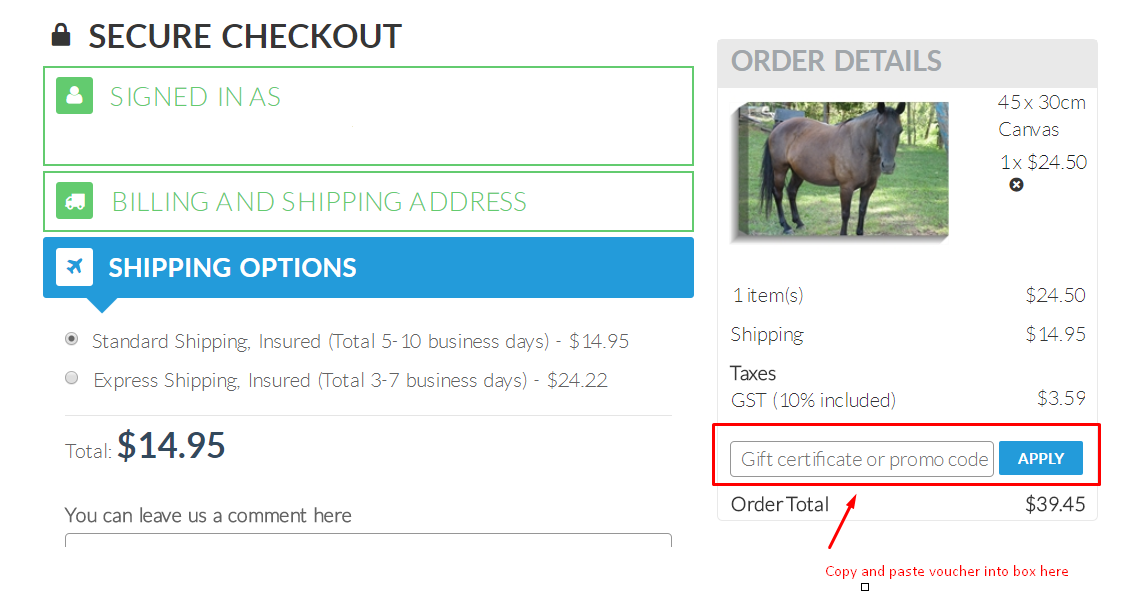
Task: Click the Secure Checkout heading
Action: 245,36
